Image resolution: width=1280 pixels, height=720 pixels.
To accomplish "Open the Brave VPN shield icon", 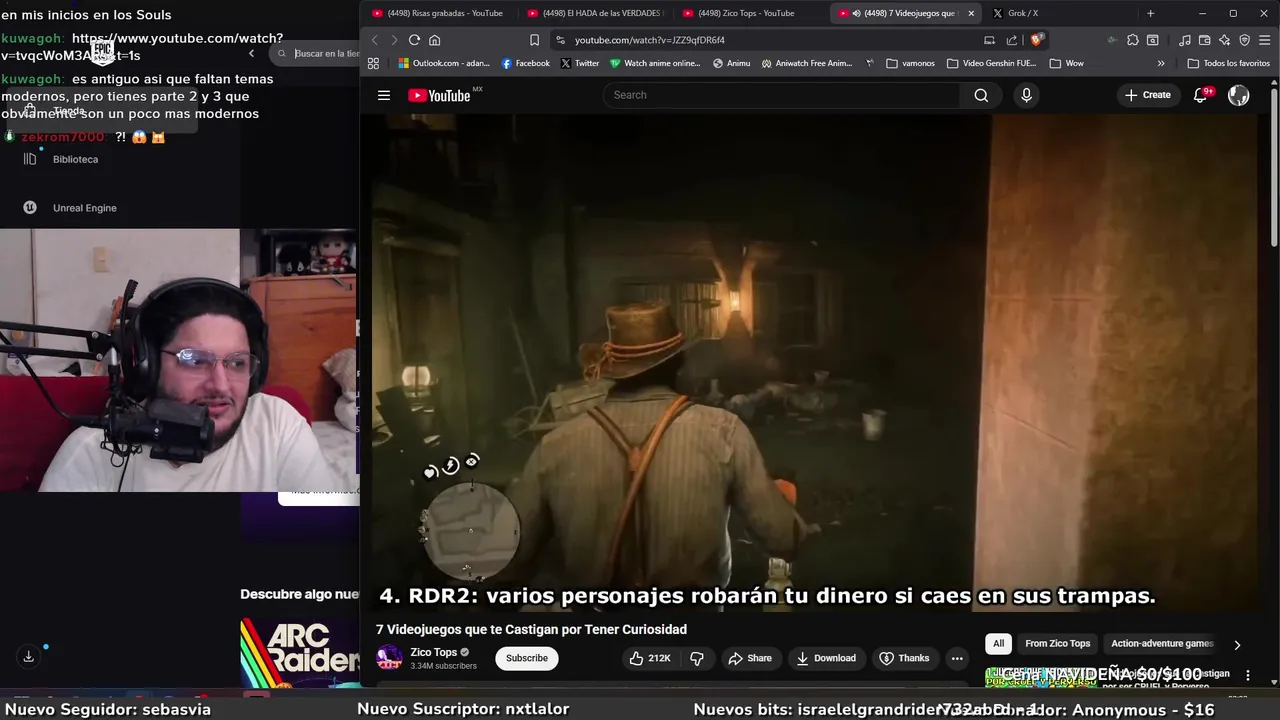I will click(x=1245, y=40).
